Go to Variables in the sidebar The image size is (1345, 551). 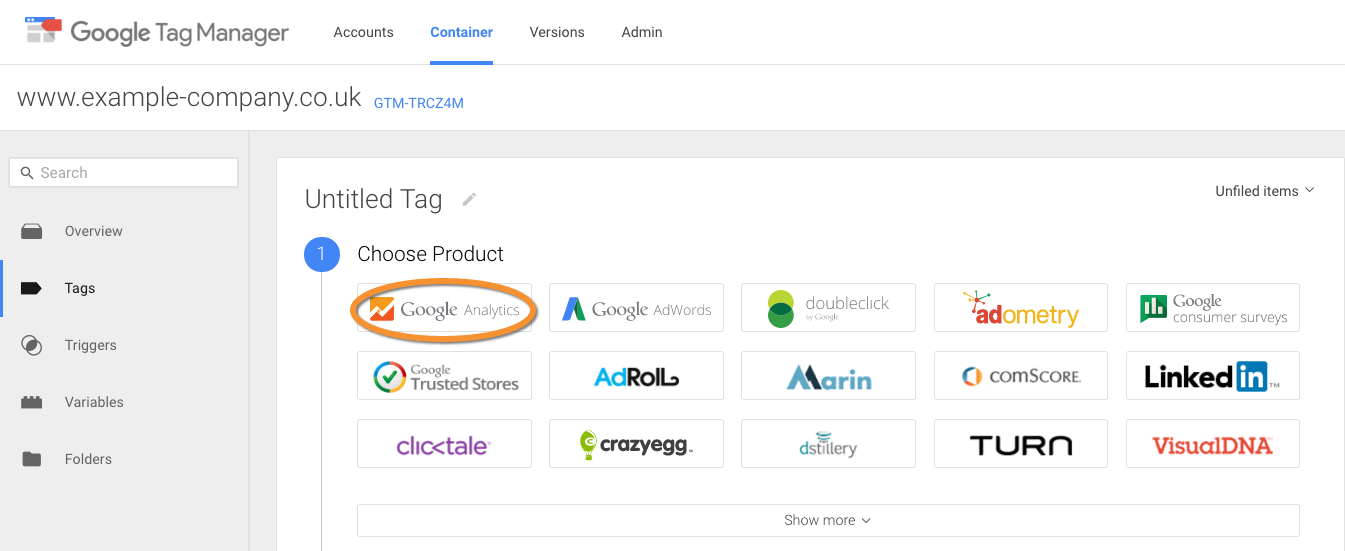[94, 402]
